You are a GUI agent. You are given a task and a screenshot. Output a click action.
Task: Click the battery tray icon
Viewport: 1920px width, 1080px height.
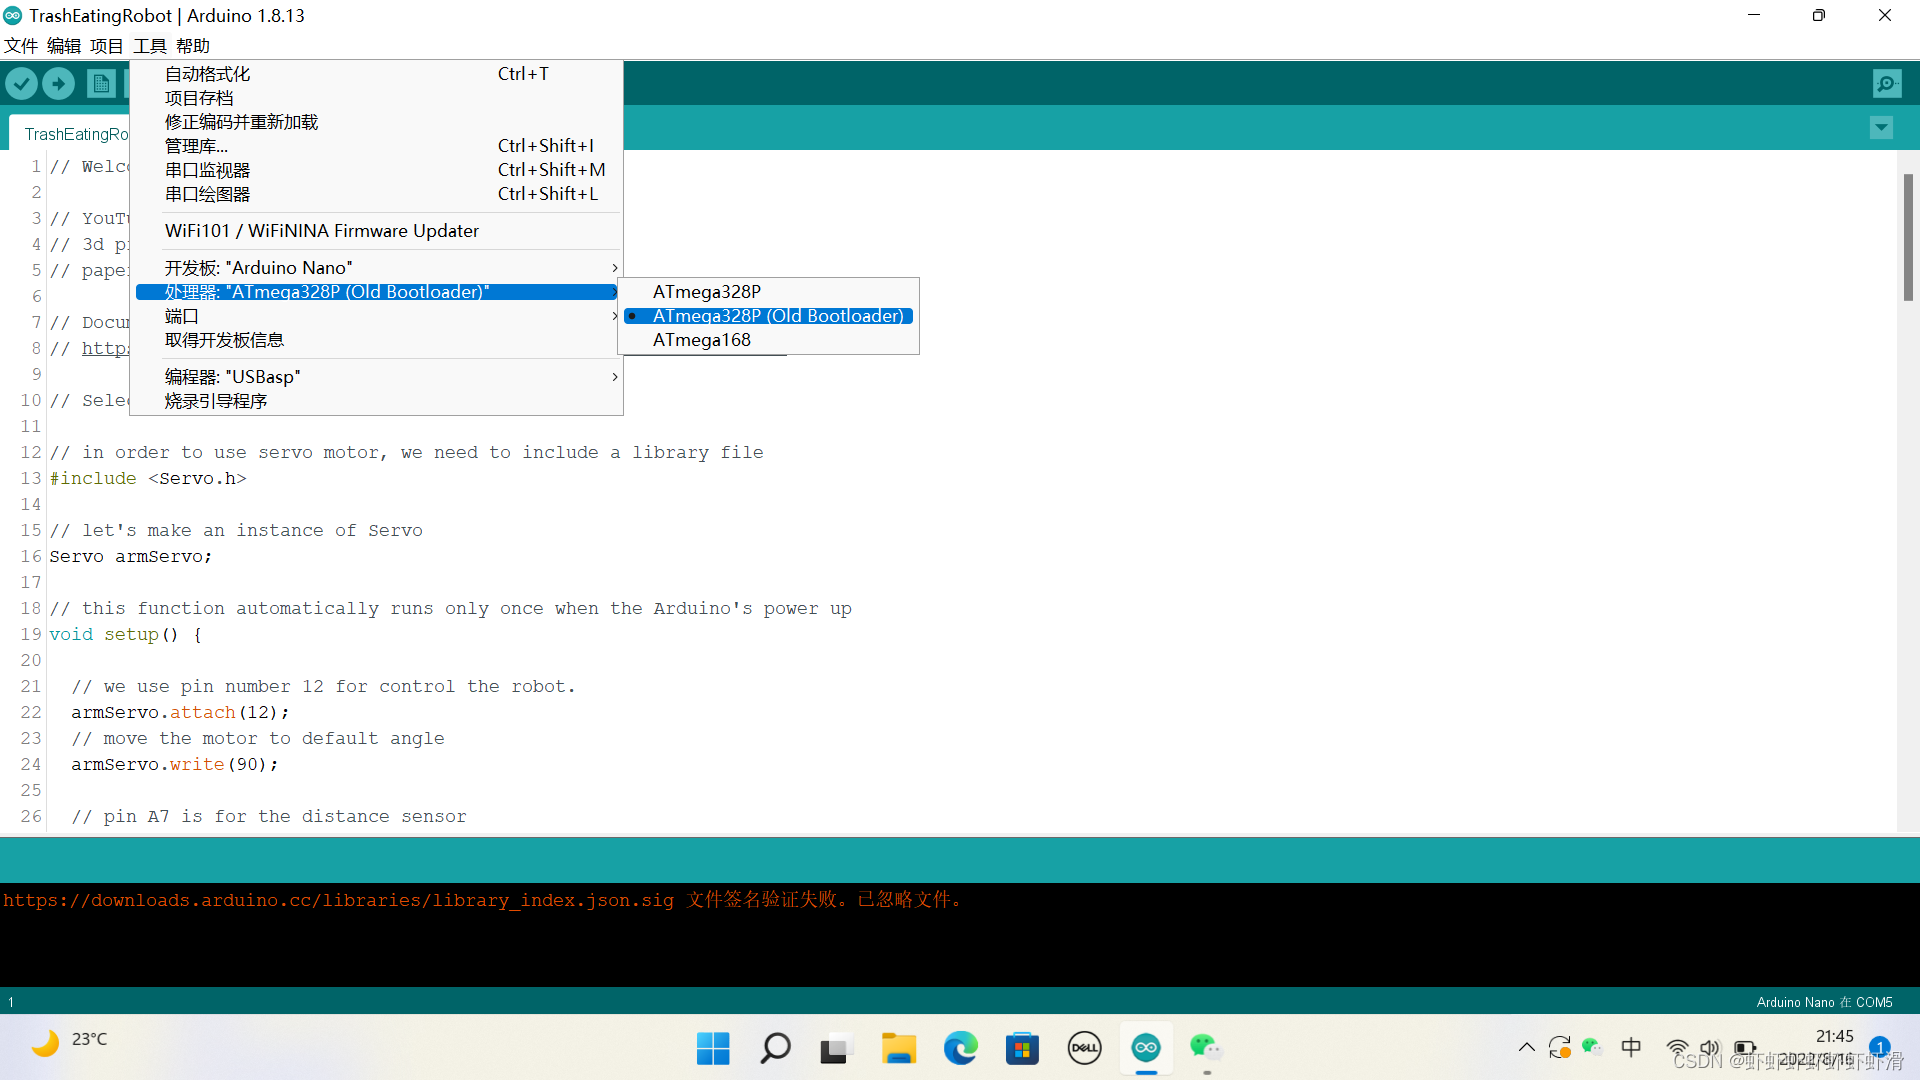coord(1745,1048)
